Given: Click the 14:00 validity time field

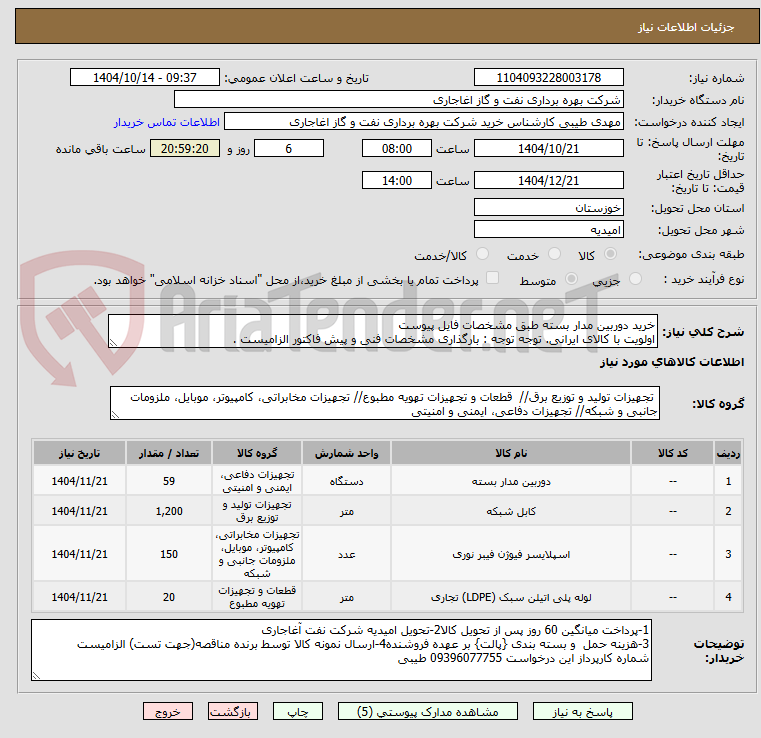Looking at the screenshot, I should click(397, 180).
